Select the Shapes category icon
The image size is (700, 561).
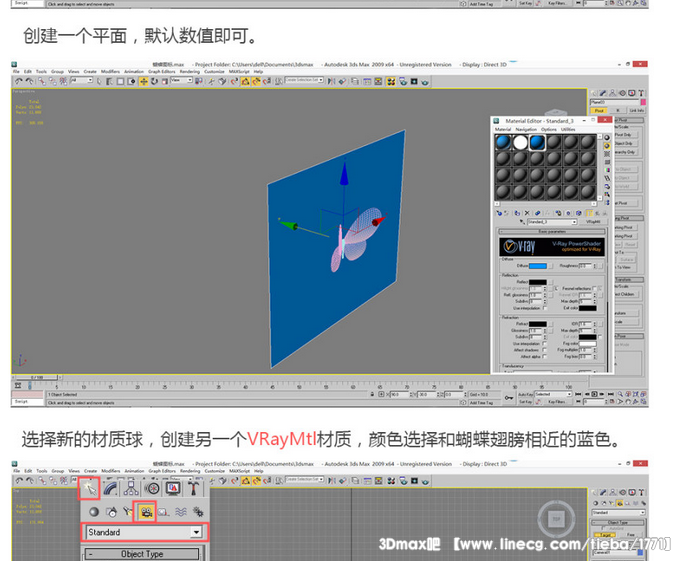pos(112,512)
